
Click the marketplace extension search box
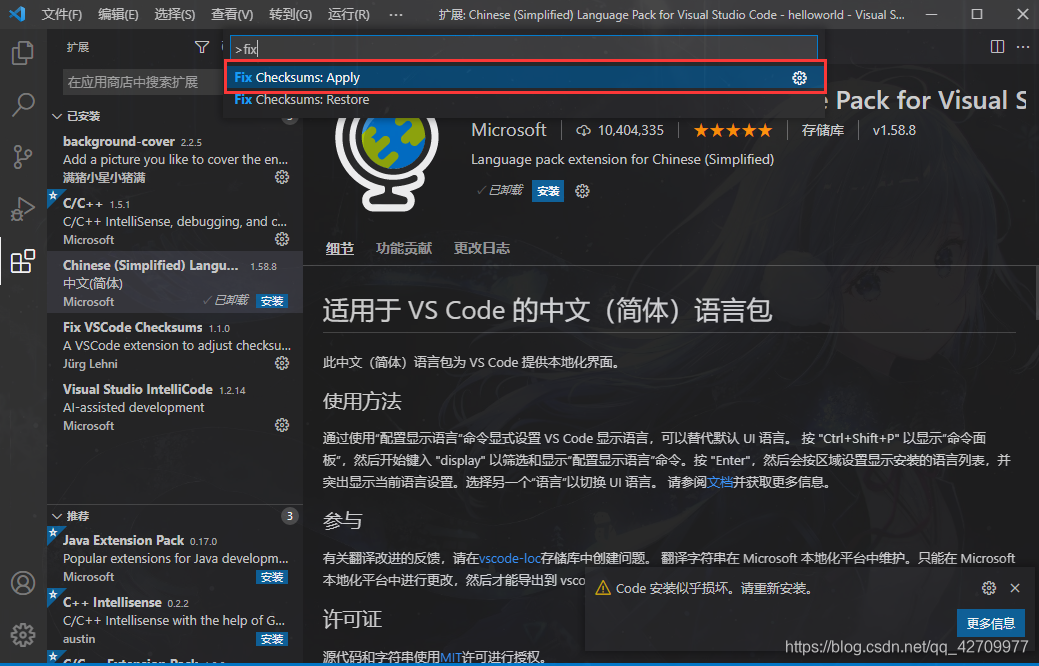142,82
